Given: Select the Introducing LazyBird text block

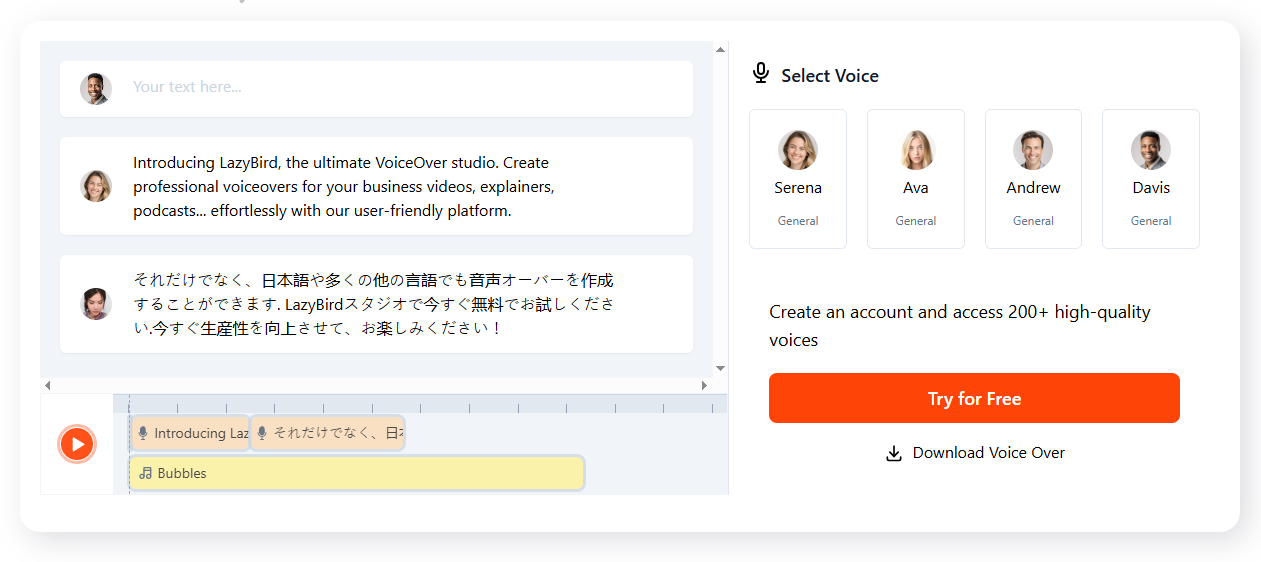Looking at the screenshot, I should tap(376, 186).
